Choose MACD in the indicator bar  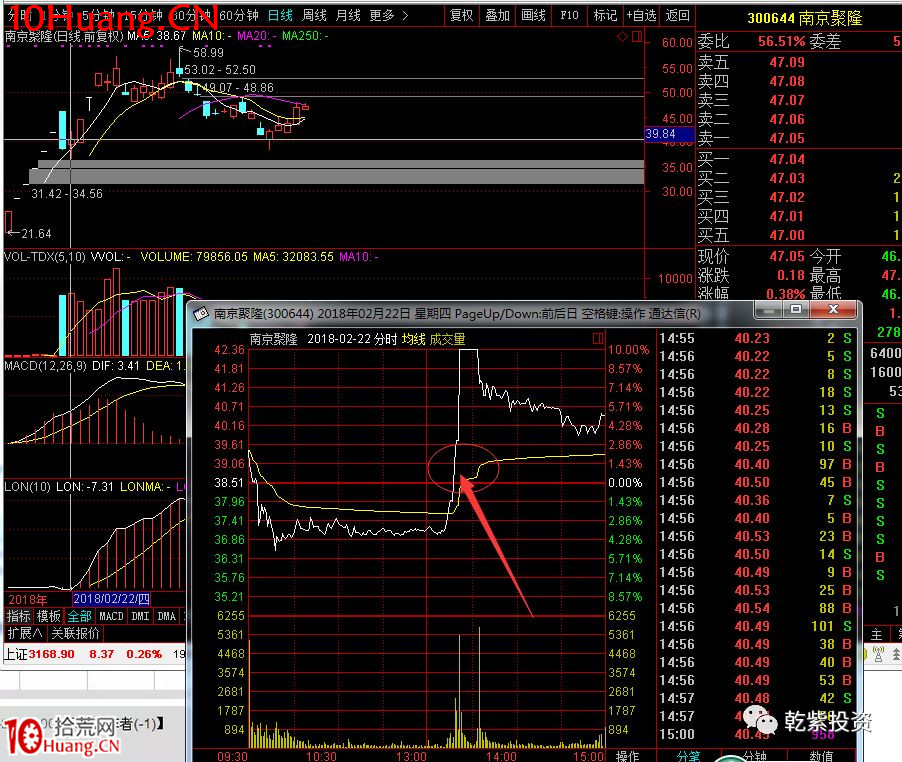pos(111,616)
